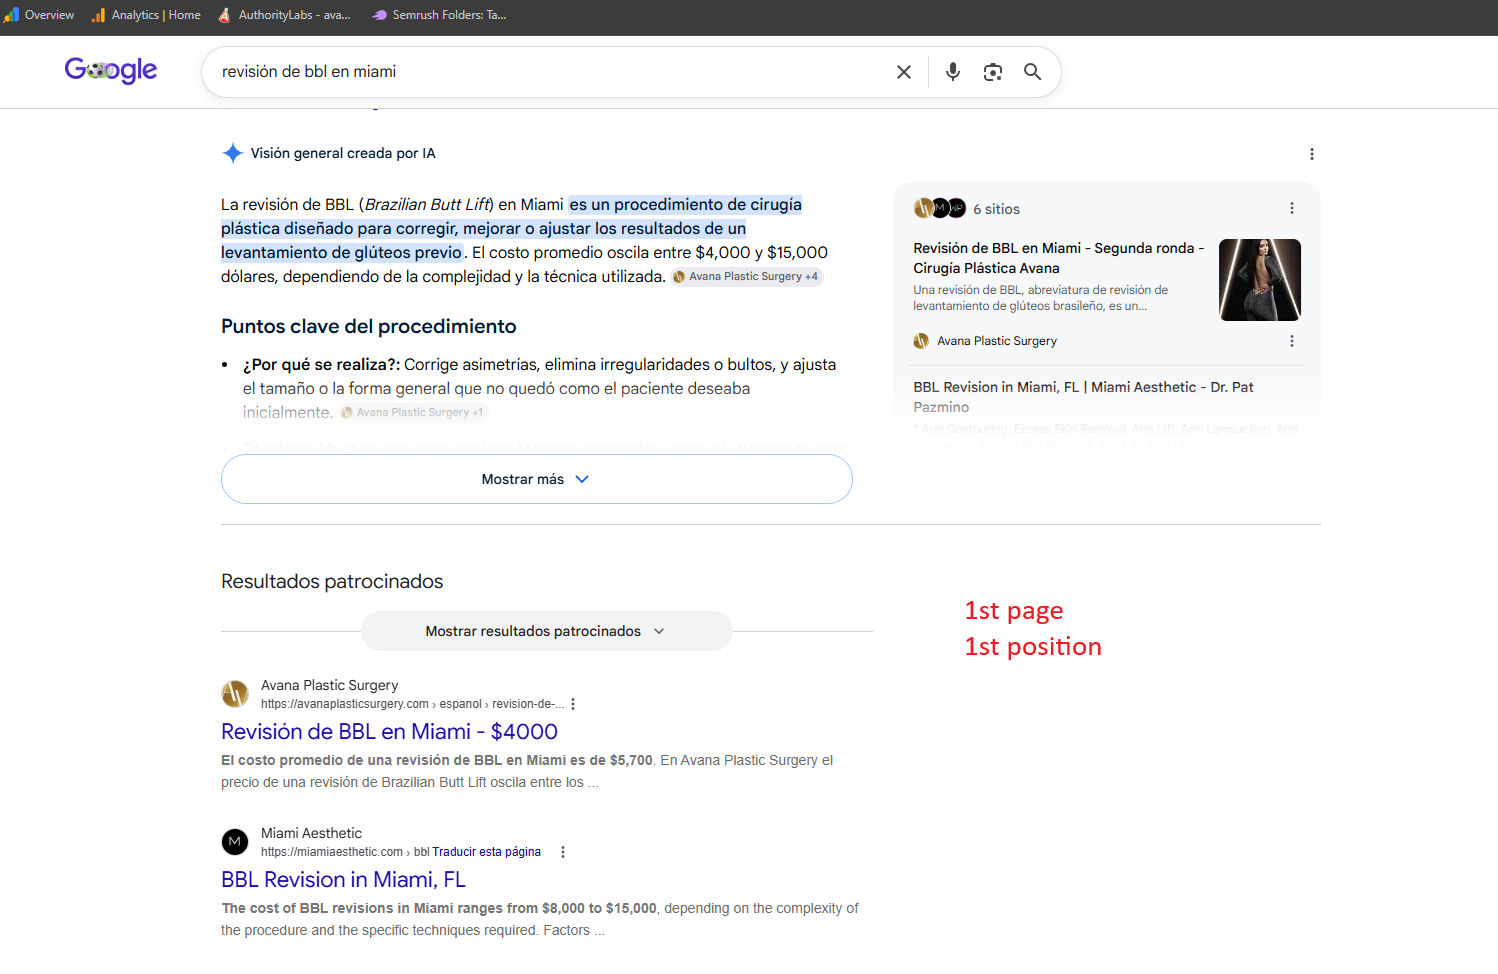1498x974 pixels.
Task: Click Avana Plastic Surgery source name in card
Action: (x=997, y=341)
